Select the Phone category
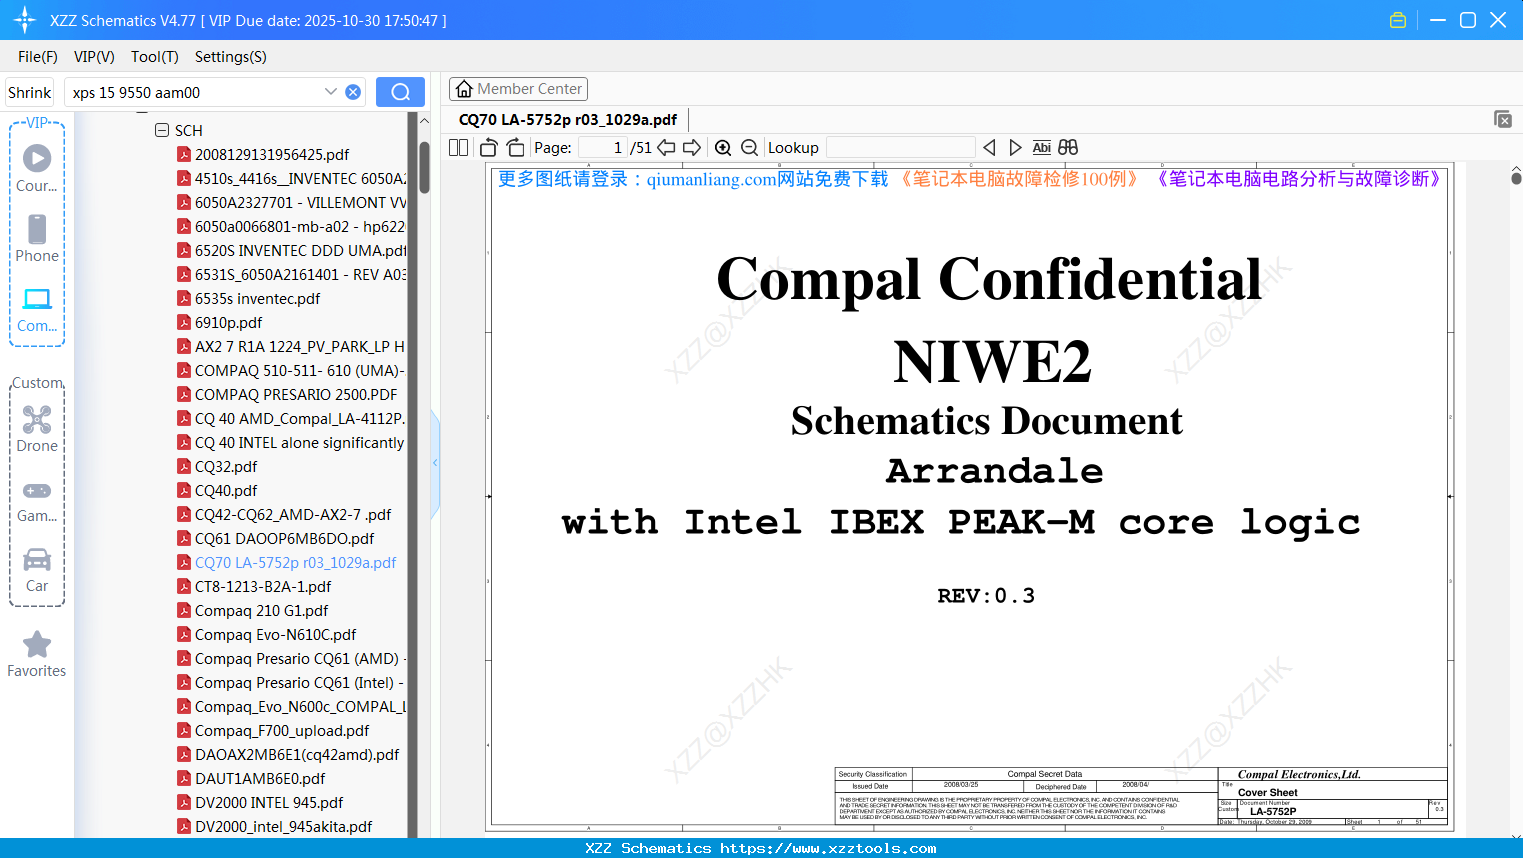Viewport: 1523px width, 858px height. [37, 238]
